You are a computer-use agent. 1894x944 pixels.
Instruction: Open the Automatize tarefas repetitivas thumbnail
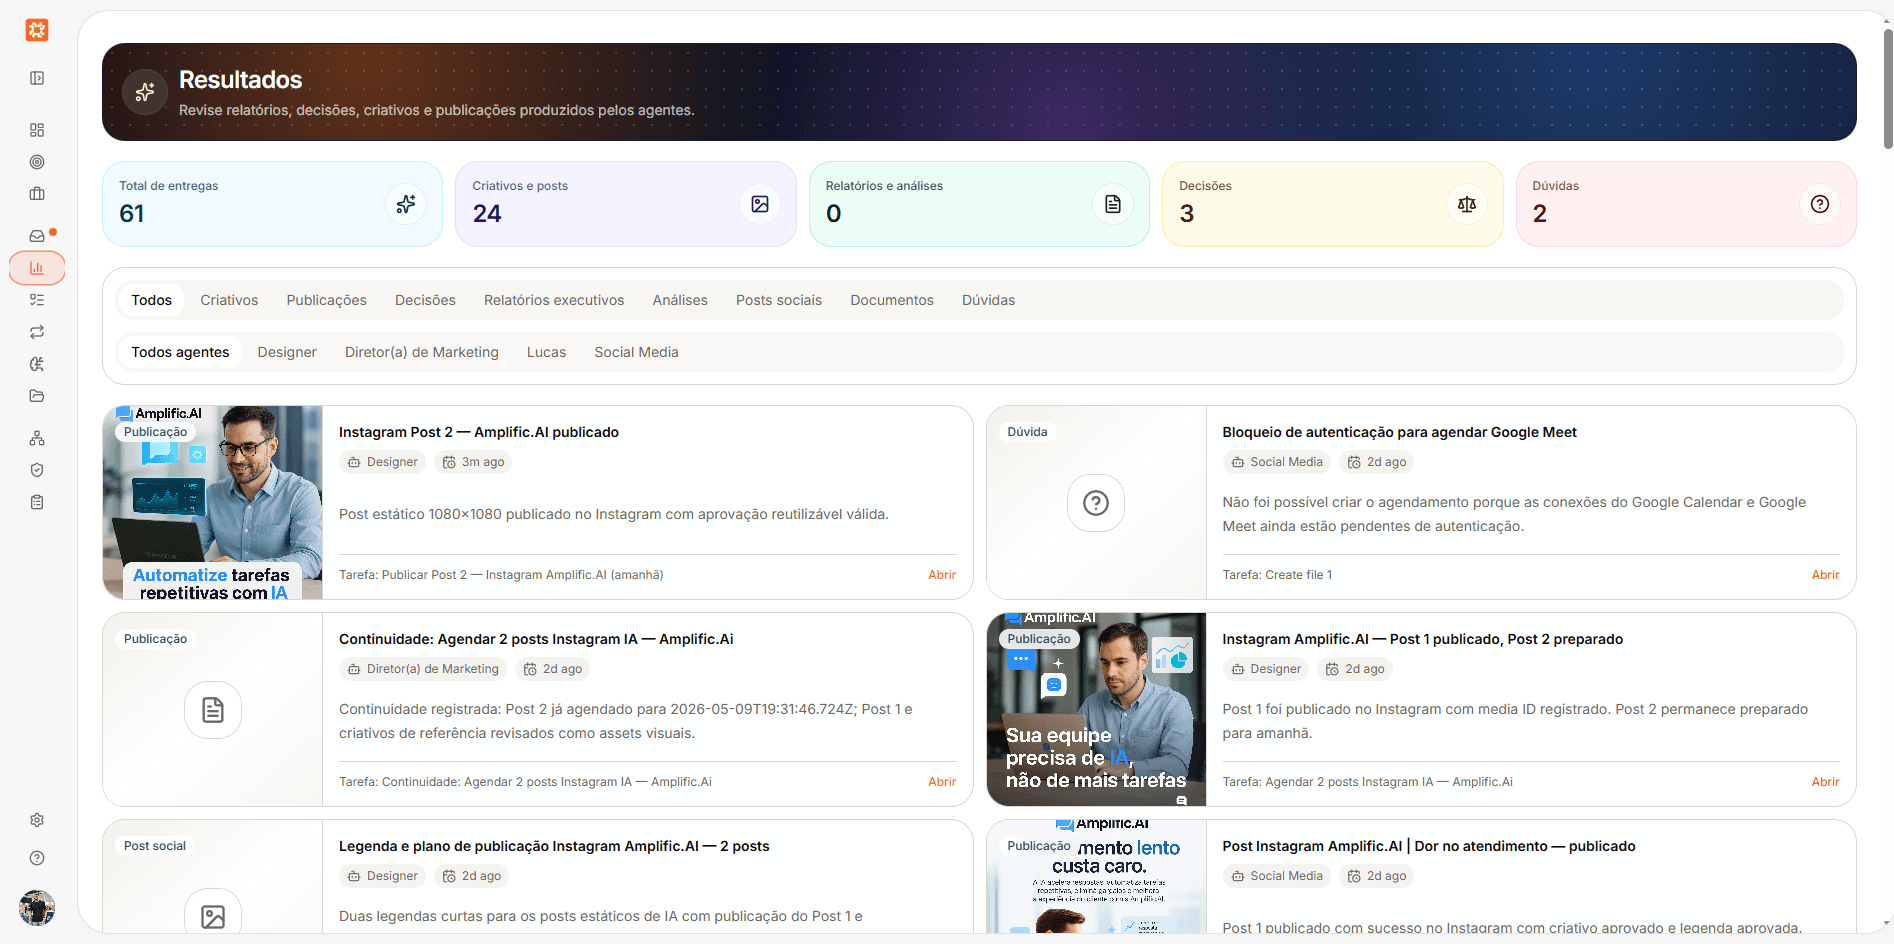213,503
